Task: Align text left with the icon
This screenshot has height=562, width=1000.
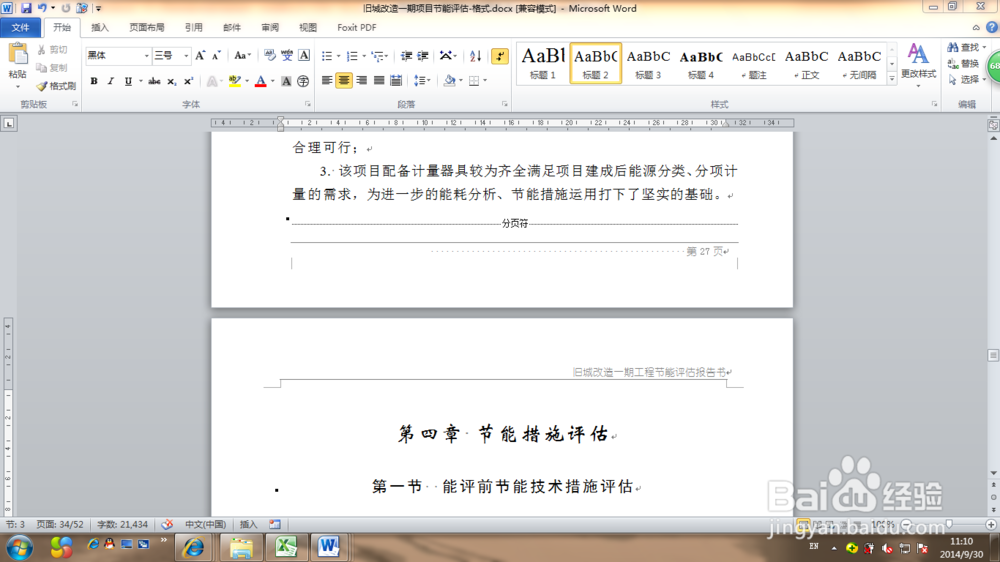Action: (x=327, y=80)
